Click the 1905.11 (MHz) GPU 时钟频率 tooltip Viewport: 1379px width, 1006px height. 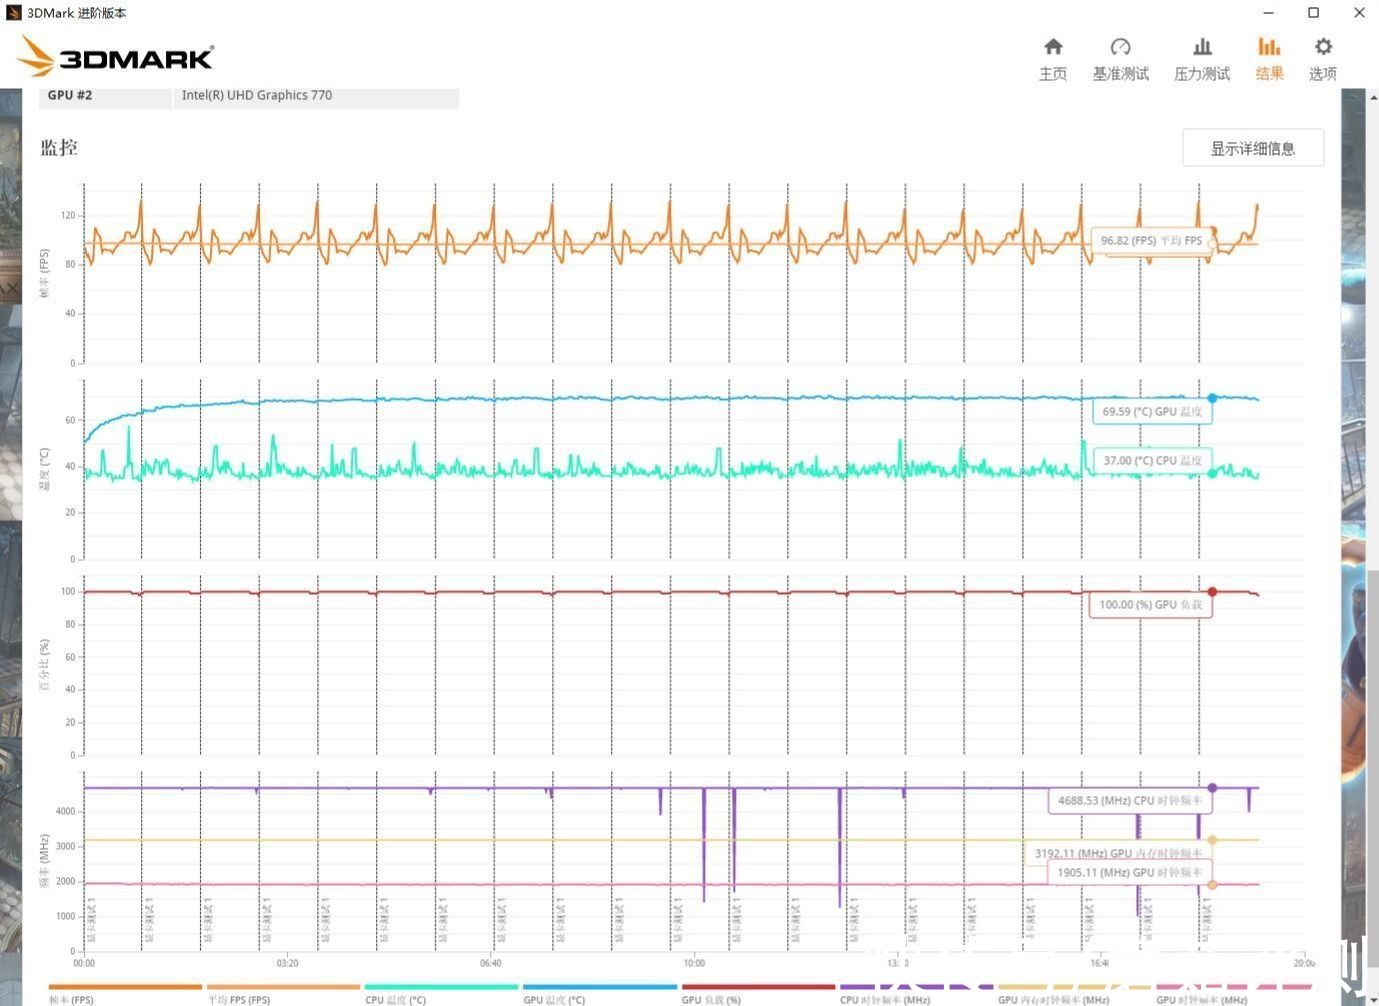pyautogui.click(x=1130, y=872)
